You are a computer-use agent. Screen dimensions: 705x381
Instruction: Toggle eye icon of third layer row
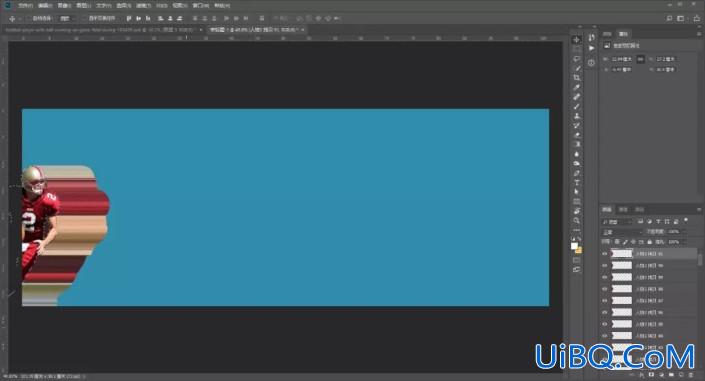(605, 277)
